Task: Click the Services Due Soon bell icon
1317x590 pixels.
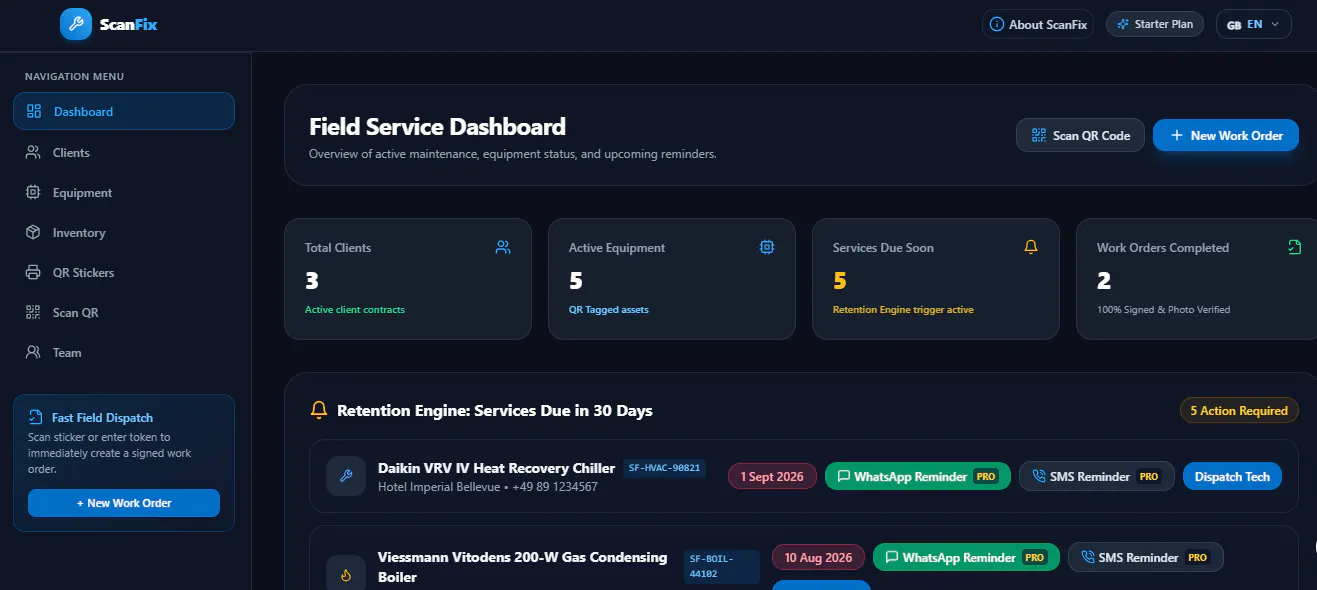Action: pos(1031,247)
